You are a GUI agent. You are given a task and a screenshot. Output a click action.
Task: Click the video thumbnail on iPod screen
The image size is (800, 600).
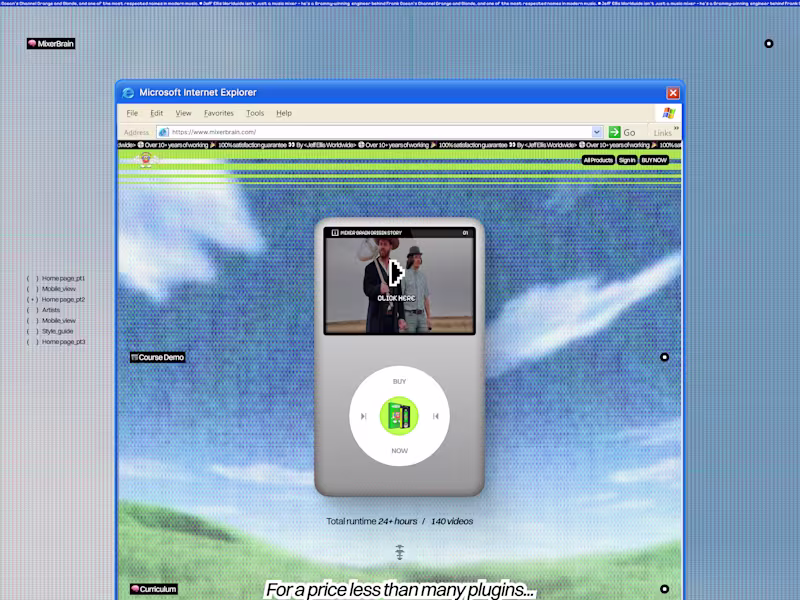pyautogui.click(x=399, y=286)
